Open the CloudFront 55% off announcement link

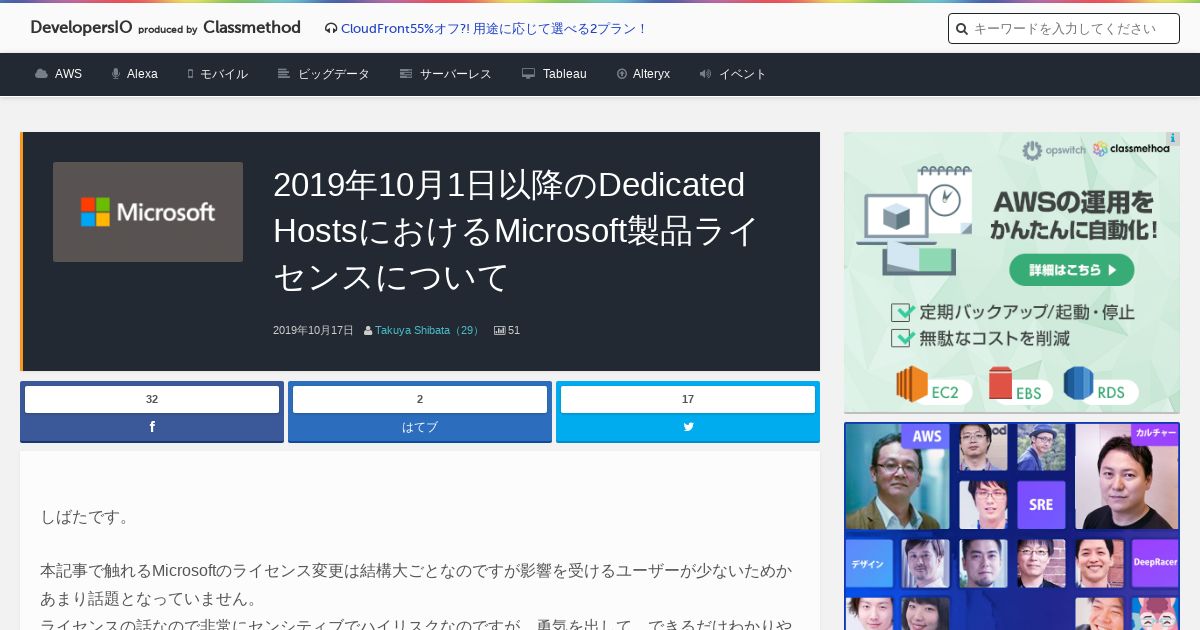(494, 29)
